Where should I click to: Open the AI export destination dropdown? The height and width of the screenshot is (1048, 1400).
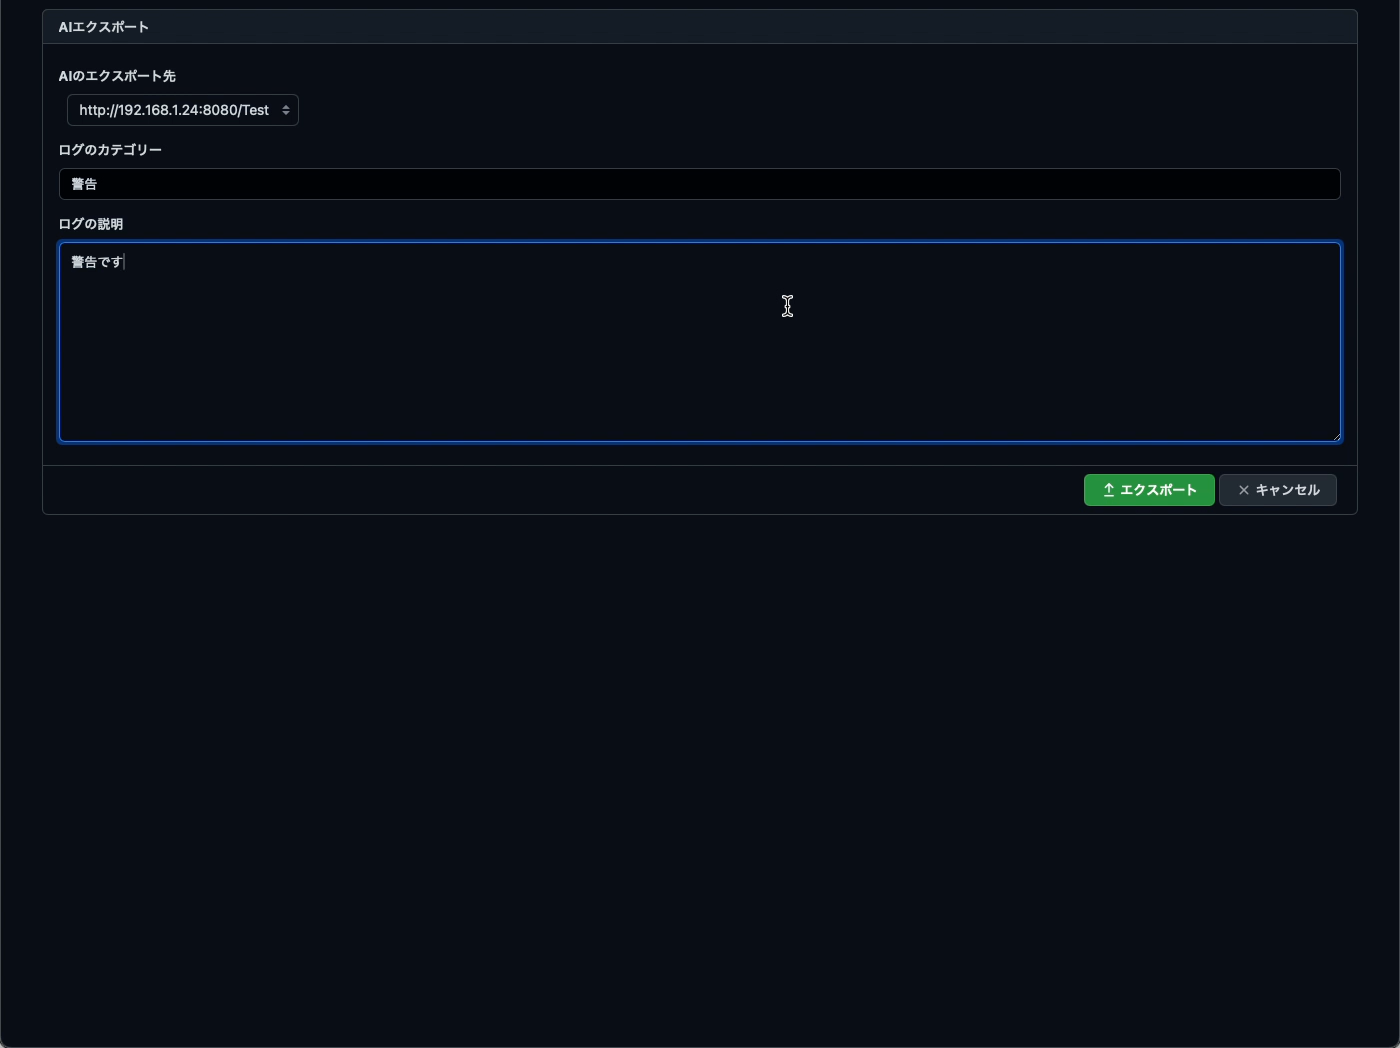182,110
